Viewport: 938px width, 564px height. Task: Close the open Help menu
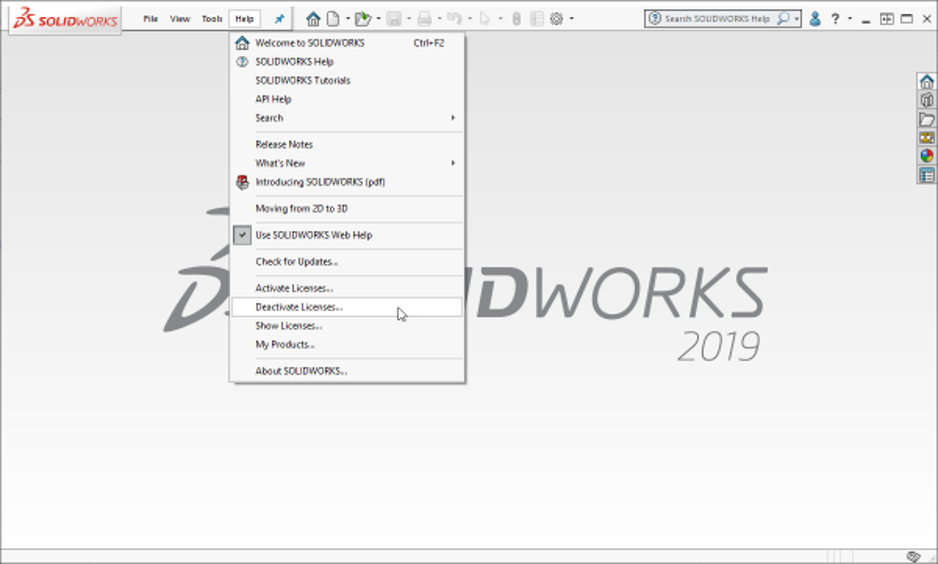pos(244,19)
